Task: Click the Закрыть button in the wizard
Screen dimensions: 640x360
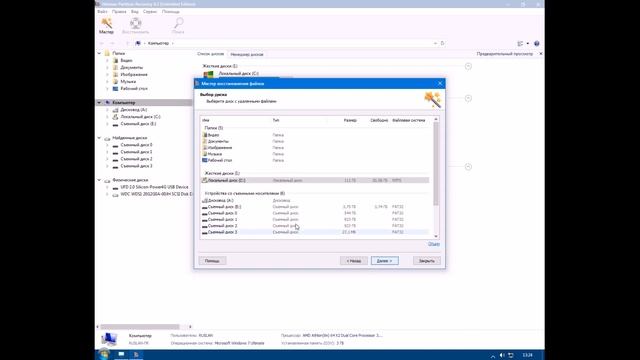Action: pyautogui.click(x=427, y=261)
